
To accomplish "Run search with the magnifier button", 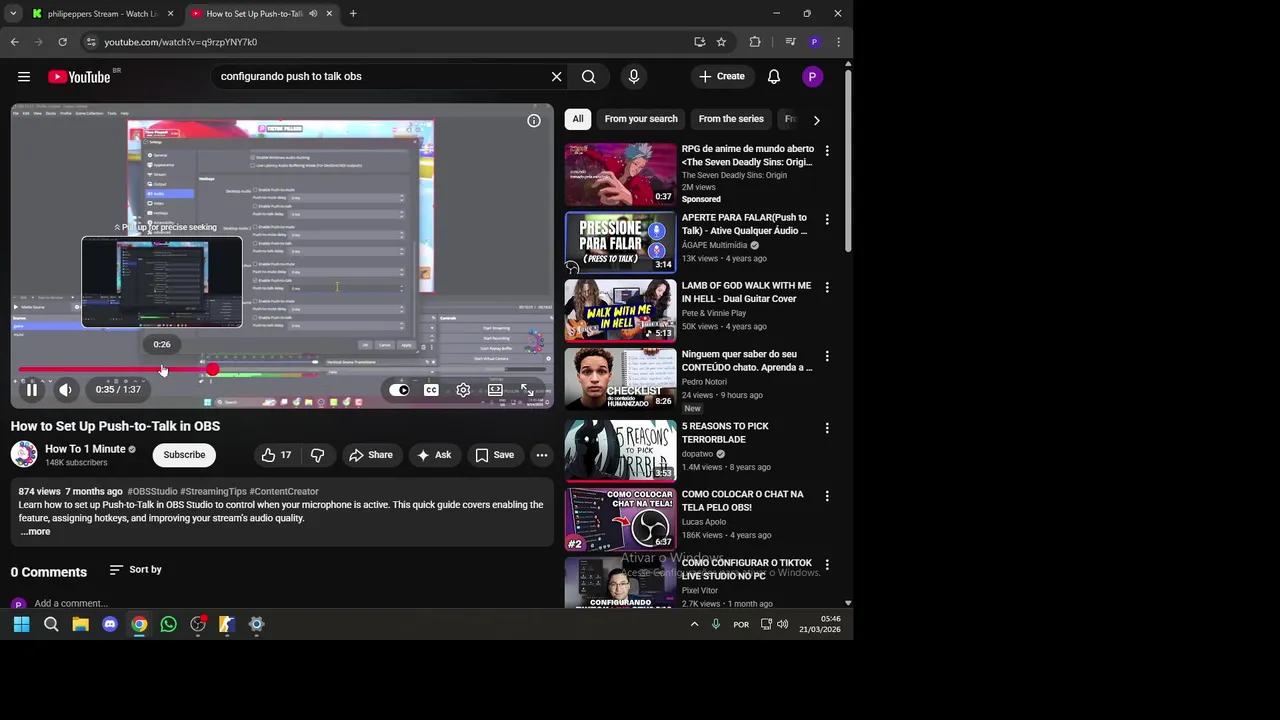I will pyautogui.click(x=589, y=77).
